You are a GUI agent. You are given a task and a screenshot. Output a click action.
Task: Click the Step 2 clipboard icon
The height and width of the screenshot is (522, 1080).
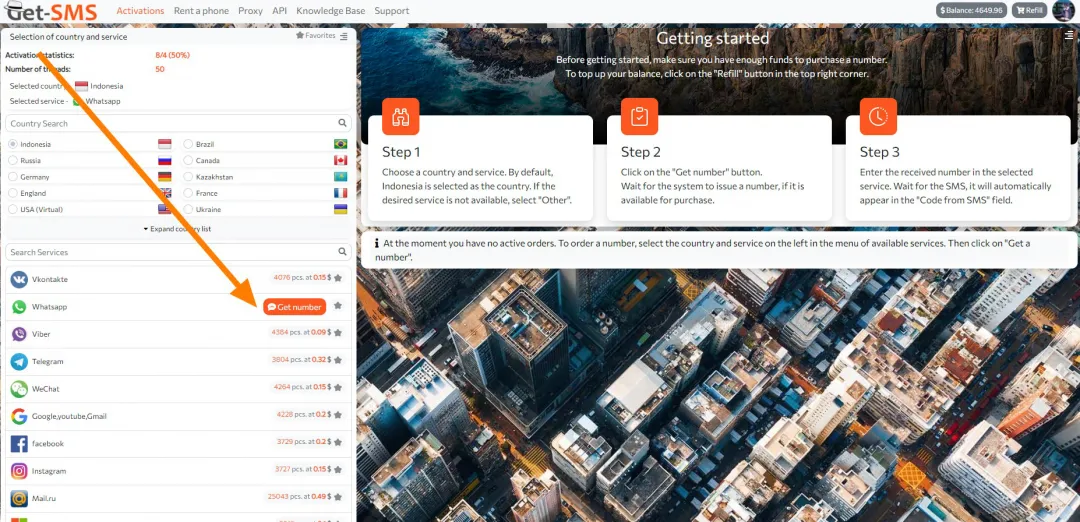click(639, 116)
